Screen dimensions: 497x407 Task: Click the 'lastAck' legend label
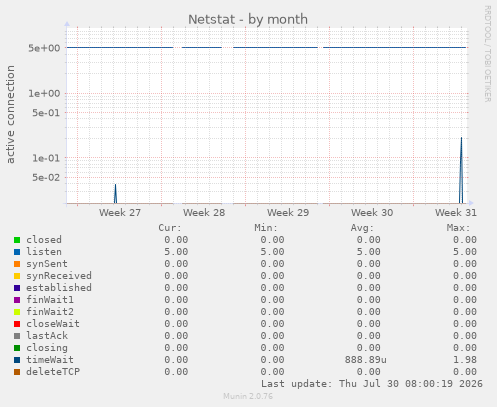(x=47, y=336)
